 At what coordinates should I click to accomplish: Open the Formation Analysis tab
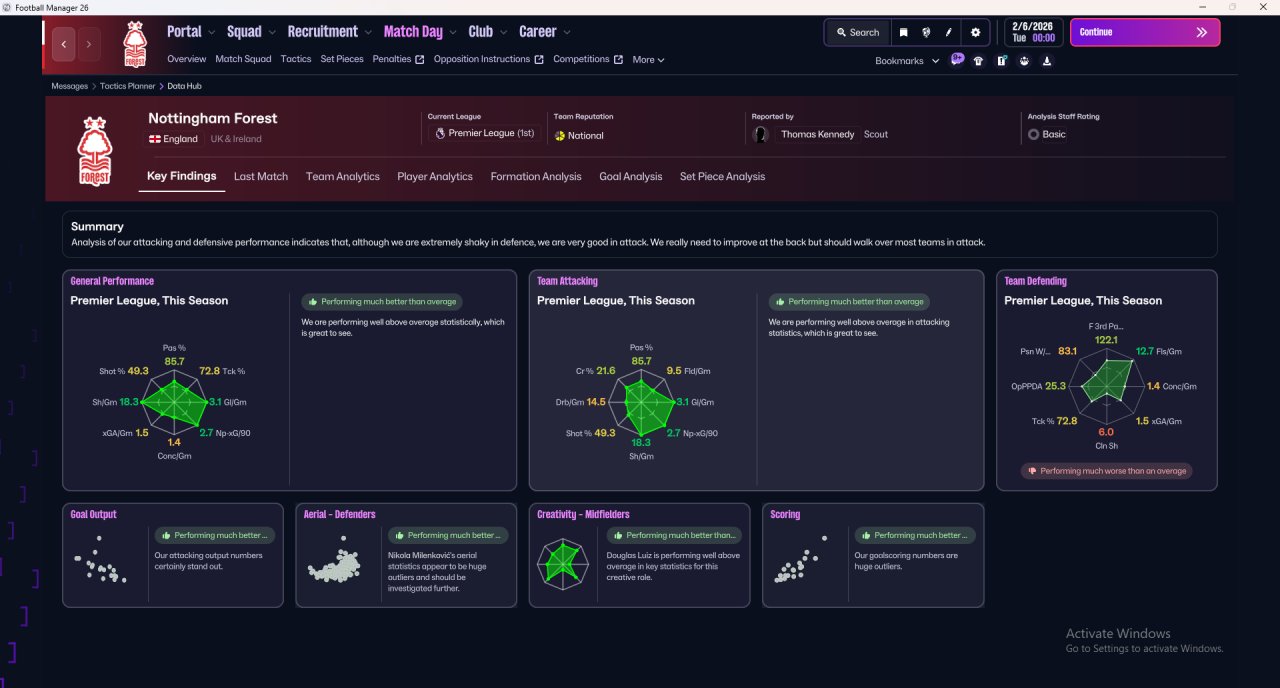[x=536, y=177]
